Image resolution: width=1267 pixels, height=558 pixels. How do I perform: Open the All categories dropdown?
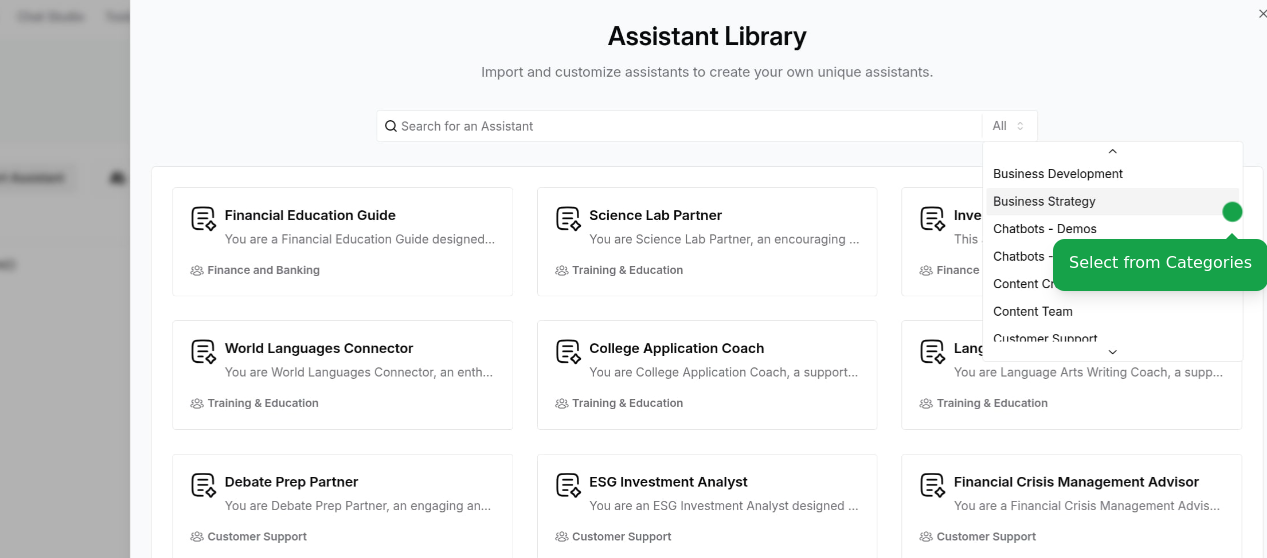1009,126
